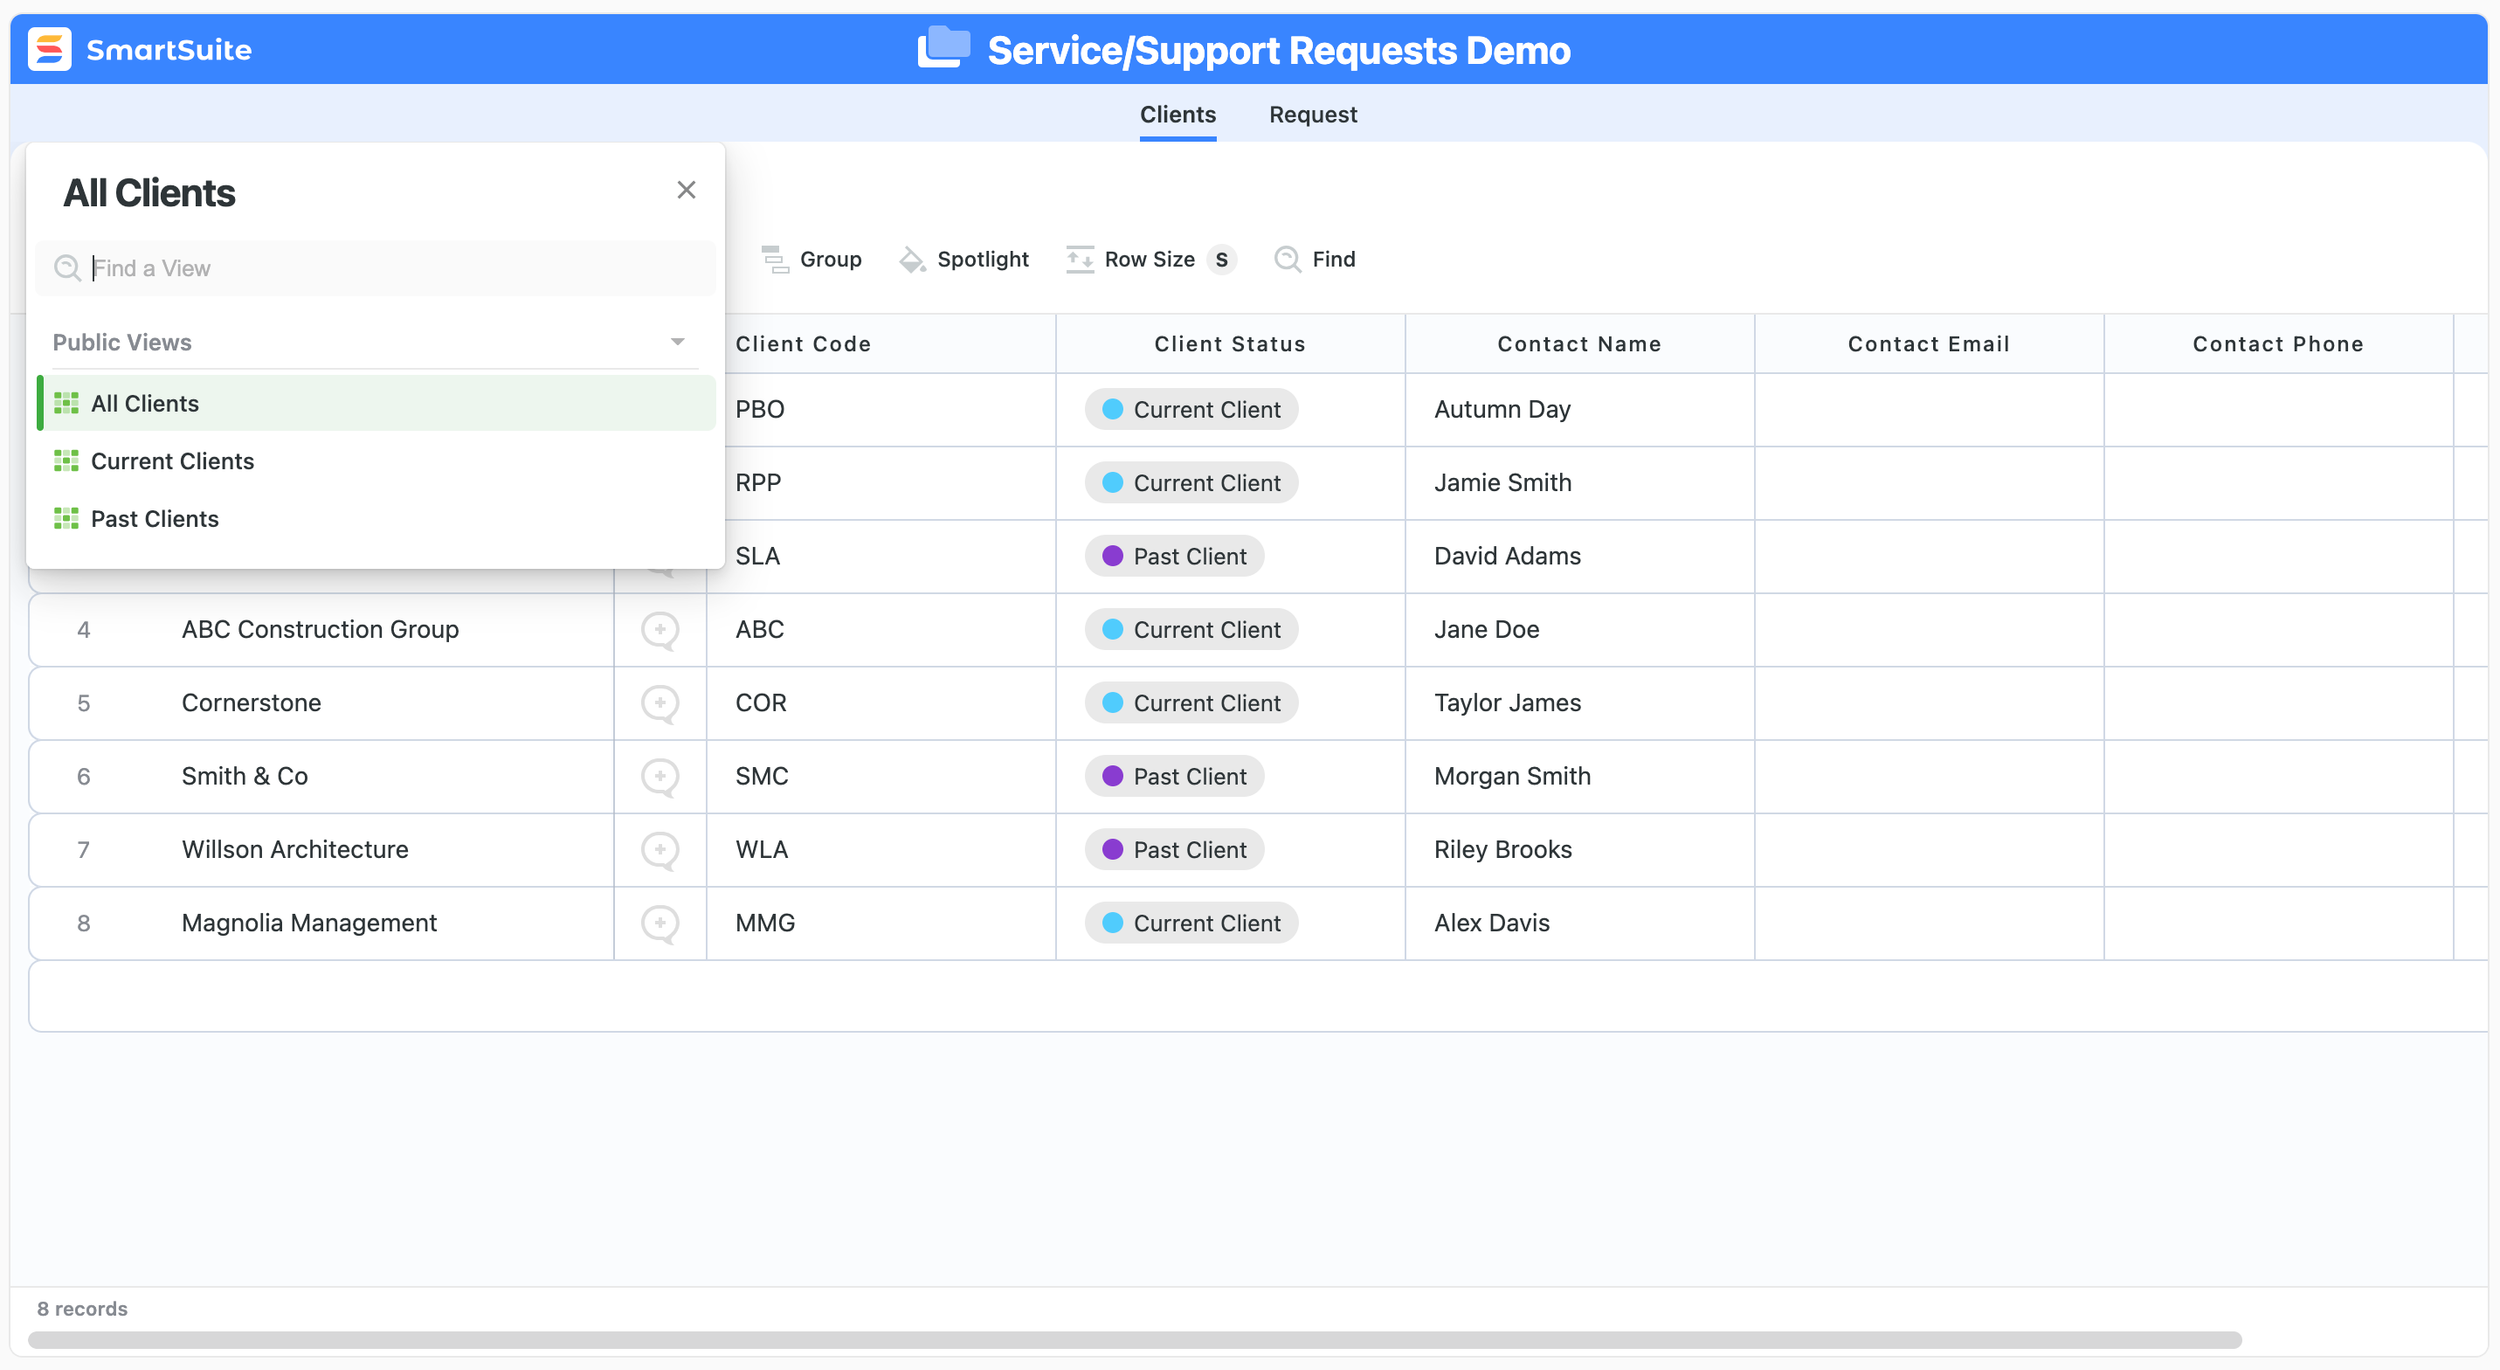
Task: Open the Group toolbar option
Action: pos(811,259)
